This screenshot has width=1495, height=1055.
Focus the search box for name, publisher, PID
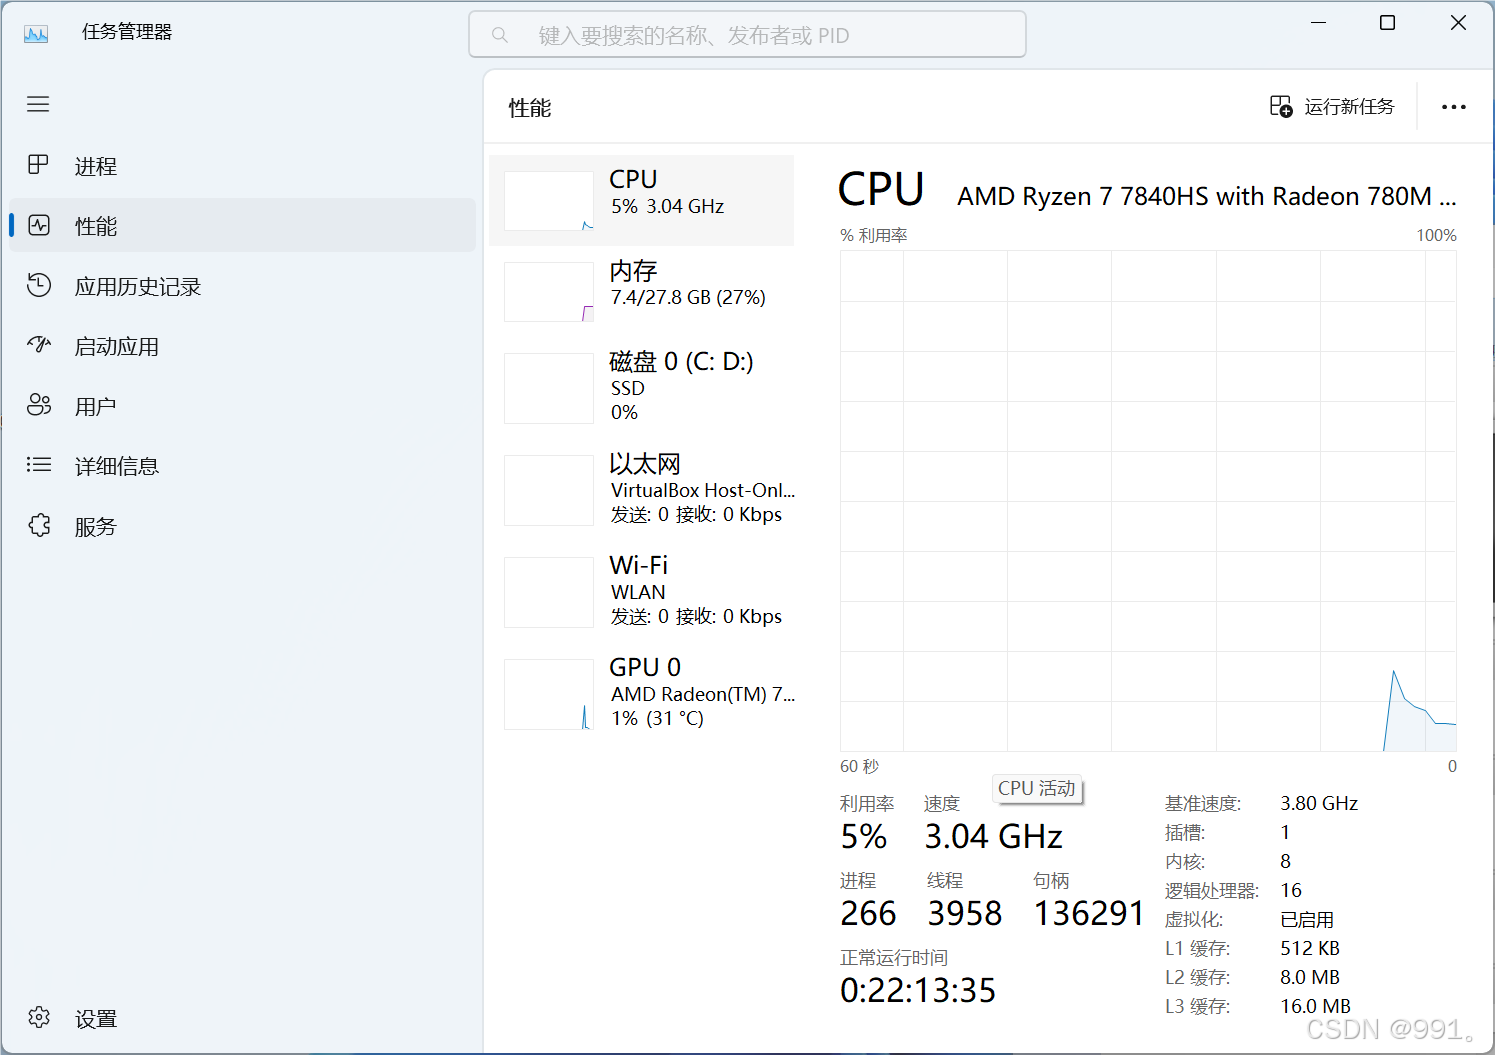coord(748,35)
